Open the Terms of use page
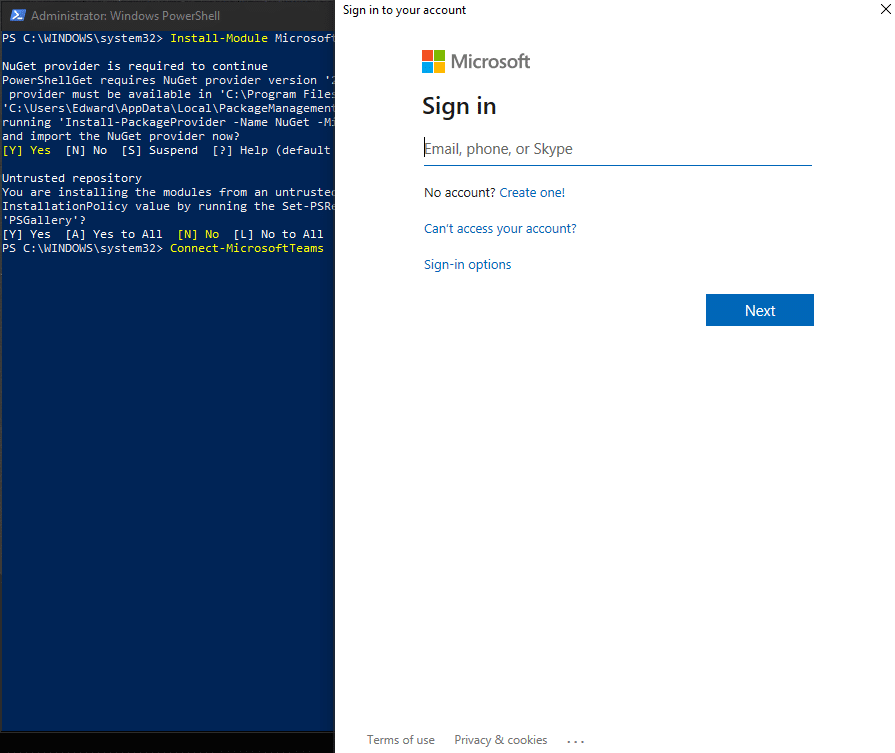Screen dimensions: 895x753 click(x=400, y=740)
